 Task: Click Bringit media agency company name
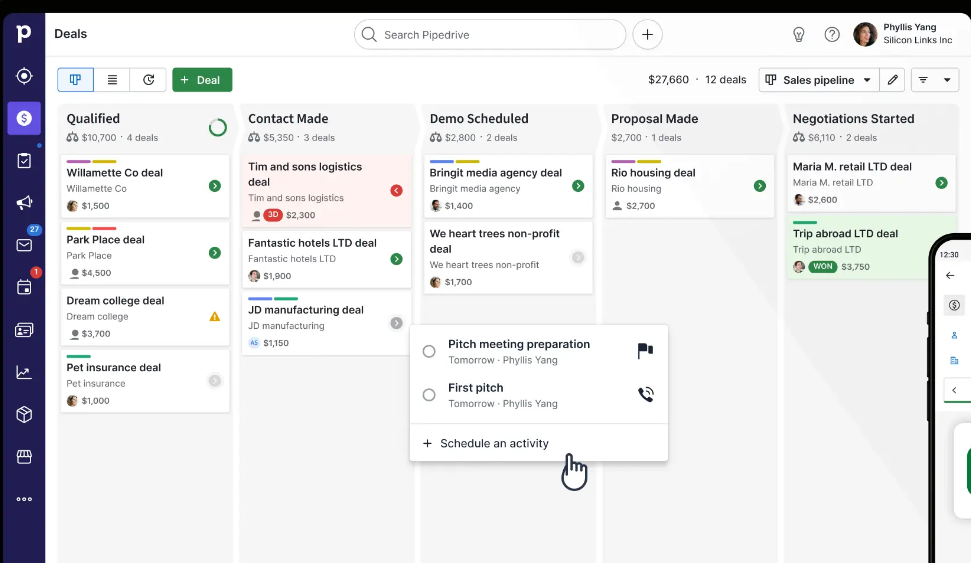click(x=474, y=188)
